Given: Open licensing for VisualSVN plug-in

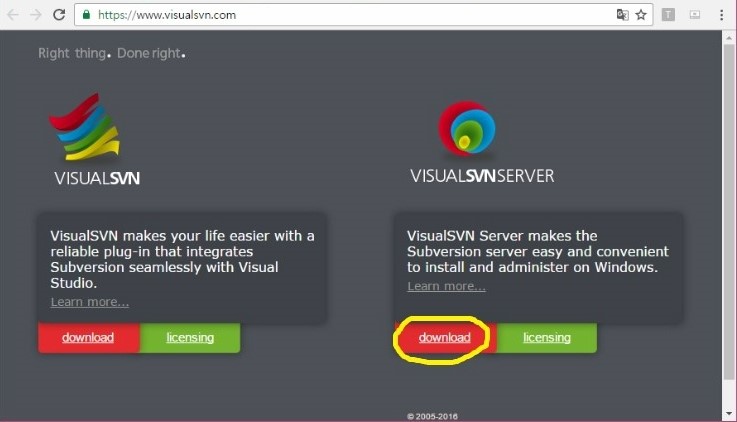Looking at the screenshot, I should pyautogui.click(x=190, y=337).
